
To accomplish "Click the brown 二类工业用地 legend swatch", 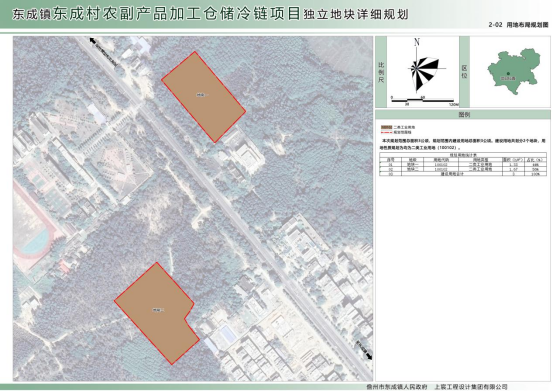I will 387,127.
